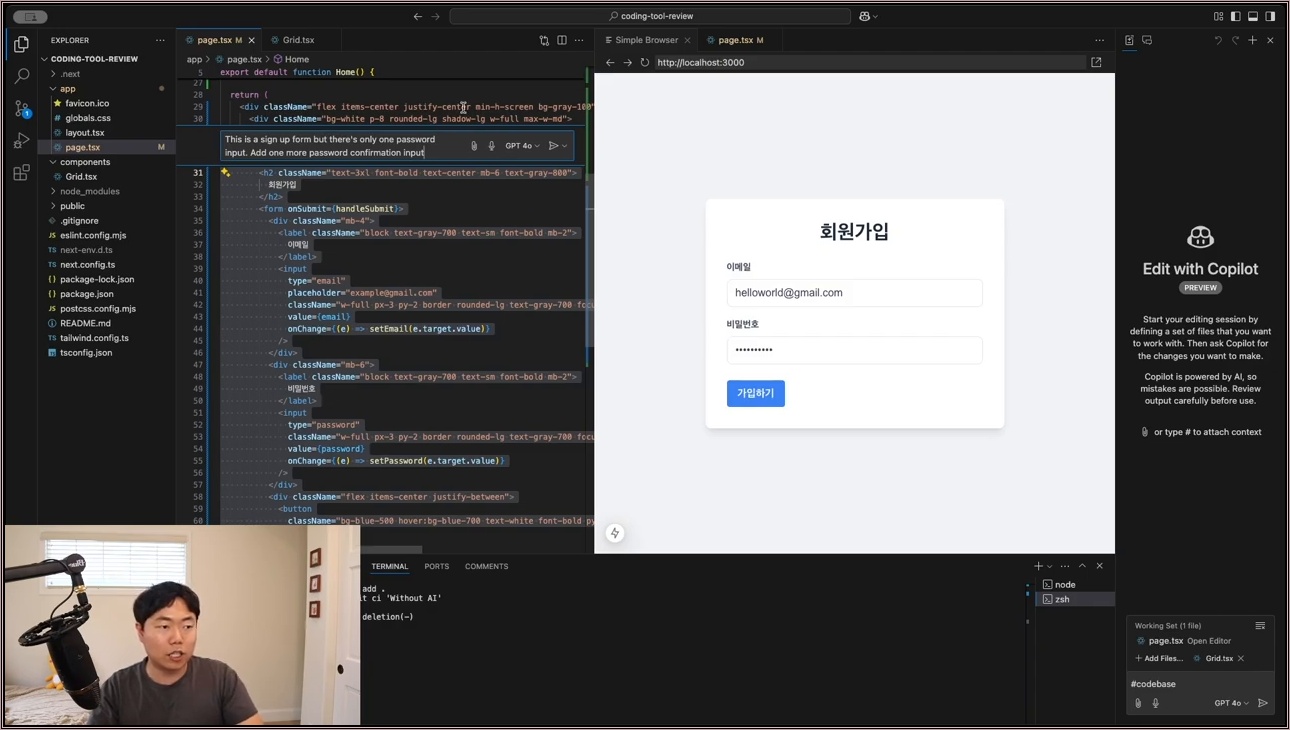
Task: Maximize the terminal panel with chevron
Action: [x=1082, y=566]
